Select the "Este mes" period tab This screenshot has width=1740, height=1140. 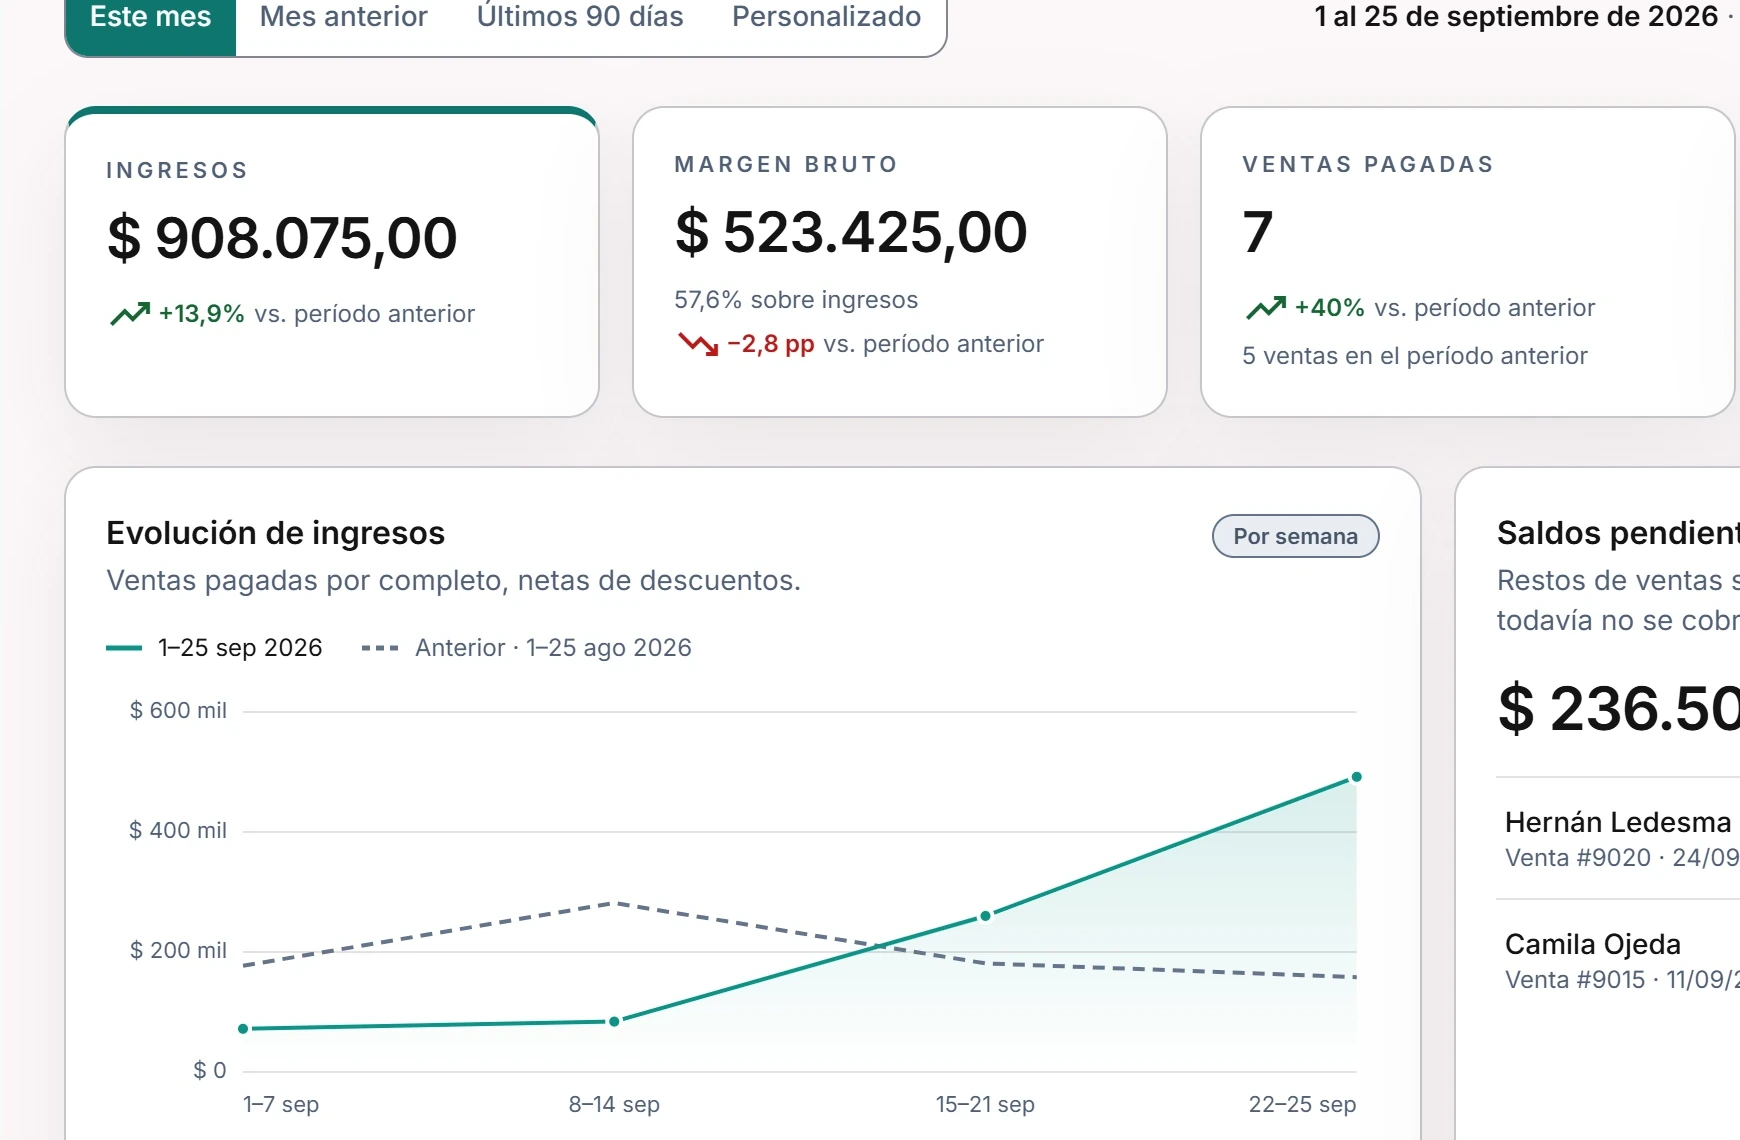[x=151, y=17]
